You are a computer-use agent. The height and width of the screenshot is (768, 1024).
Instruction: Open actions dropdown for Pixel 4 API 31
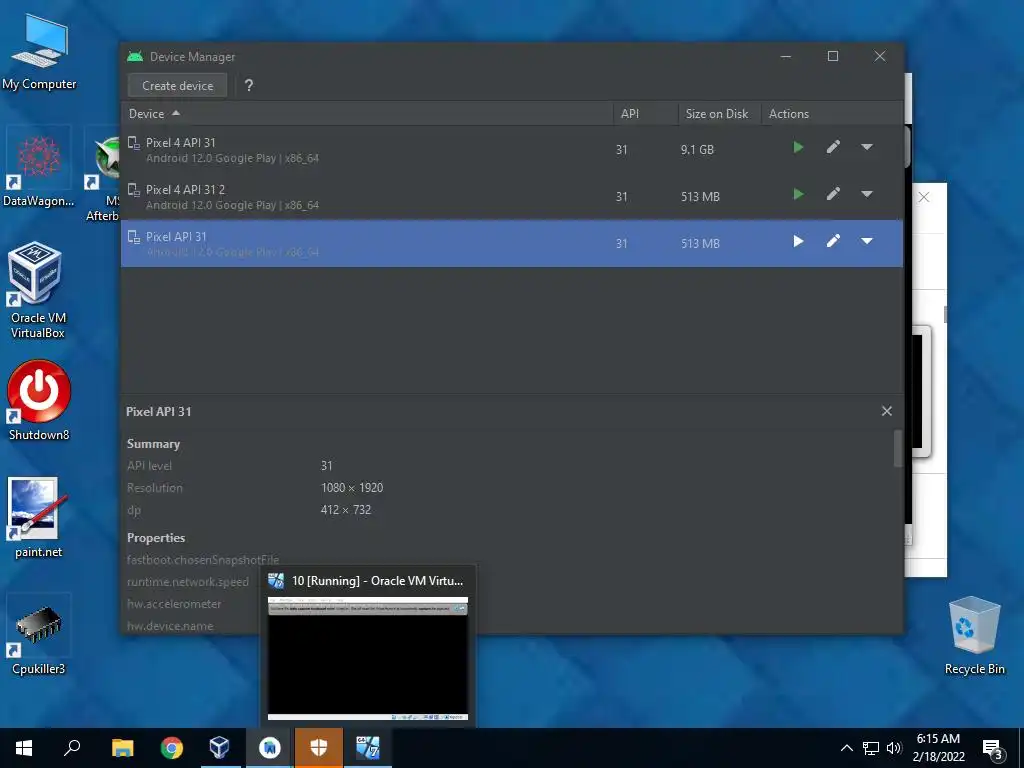click(x=867, y=147)
